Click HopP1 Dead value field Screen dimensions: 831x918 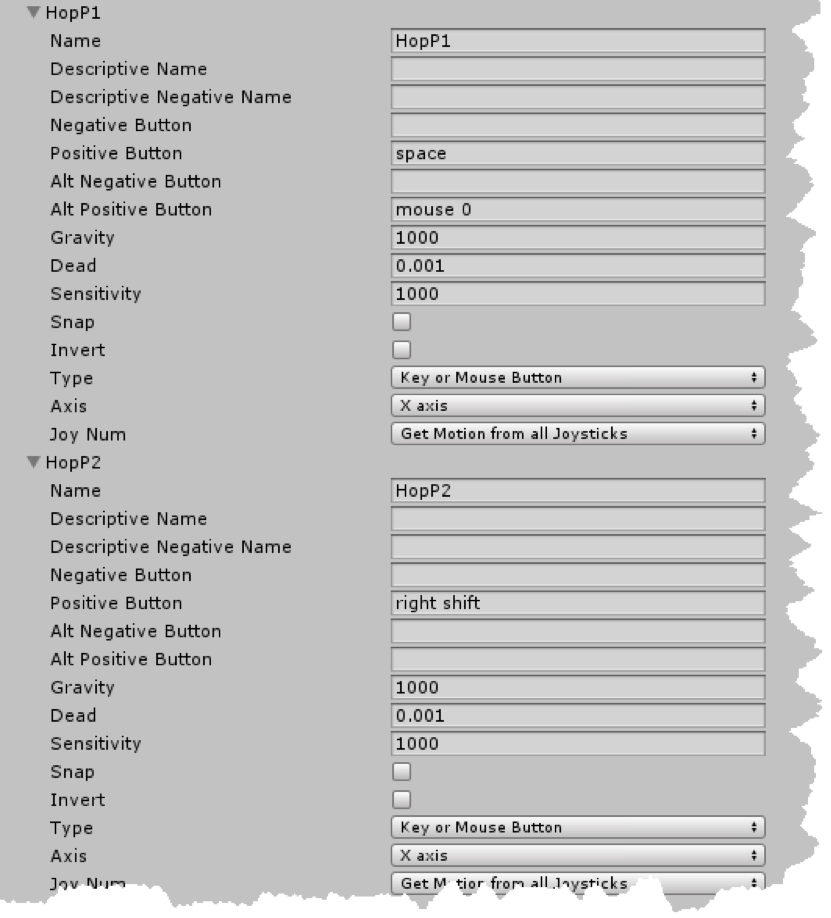click(x=578, y=265)
